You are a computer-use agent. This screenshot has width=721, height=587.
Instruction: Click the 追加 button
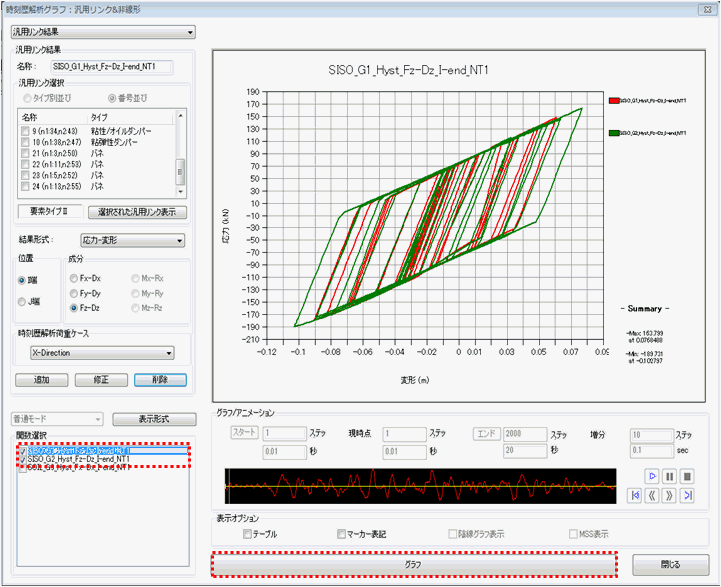point(42,380)
